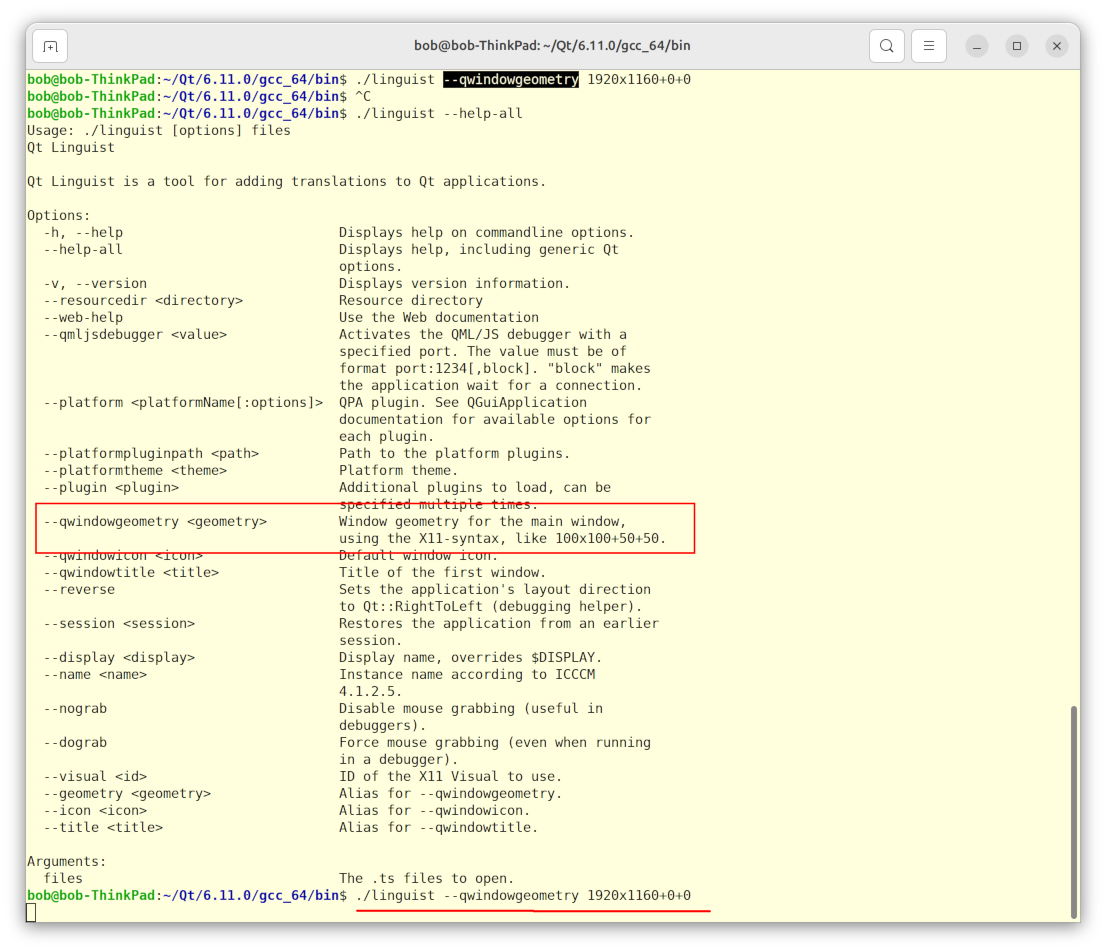Click the '--dograb' option

75,742
